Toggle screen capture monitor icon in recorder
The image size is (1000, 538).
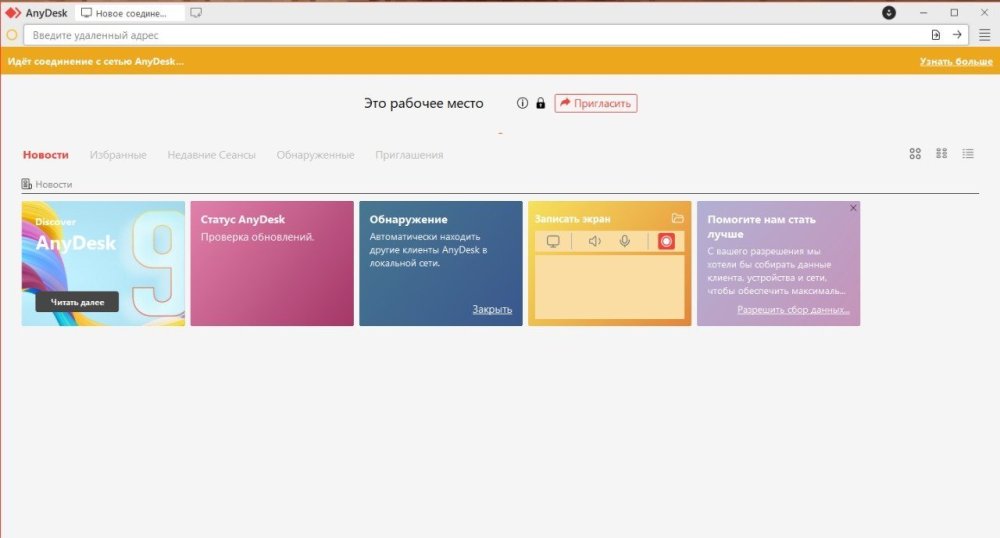coord(553,241)
